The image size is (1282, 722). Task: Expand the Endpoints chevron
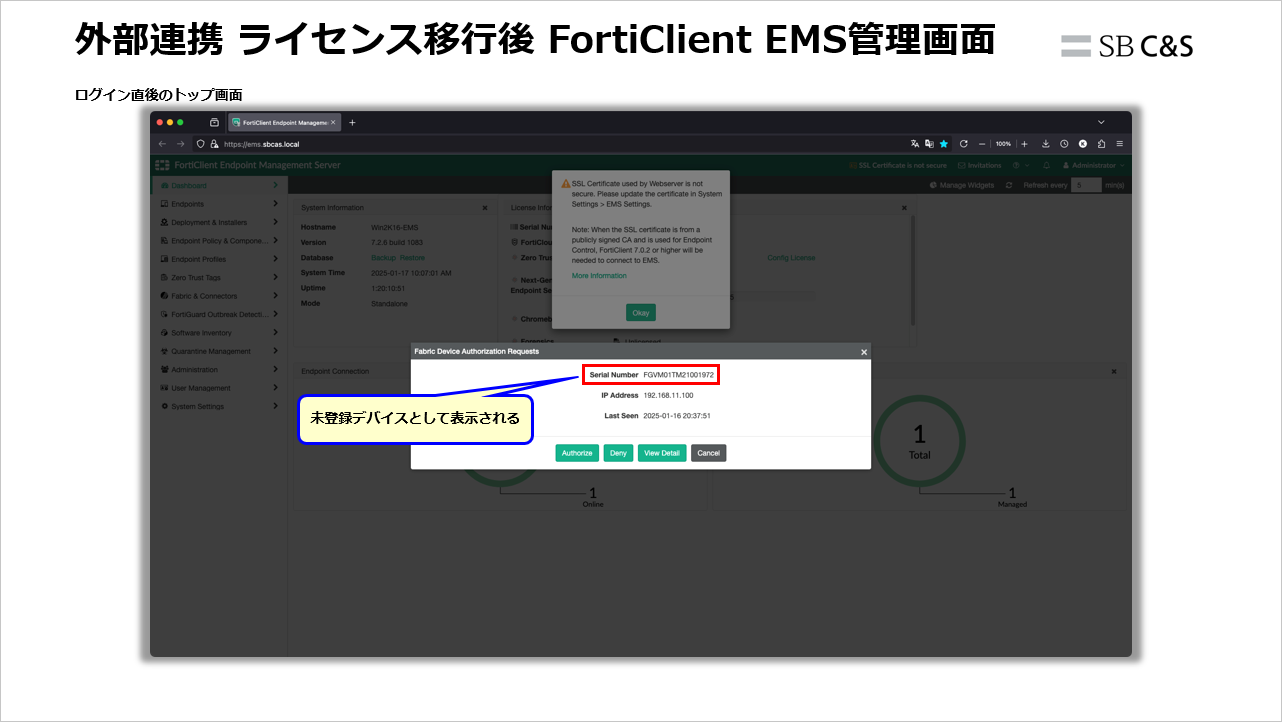pyautogui.click(x=275, y=204)
